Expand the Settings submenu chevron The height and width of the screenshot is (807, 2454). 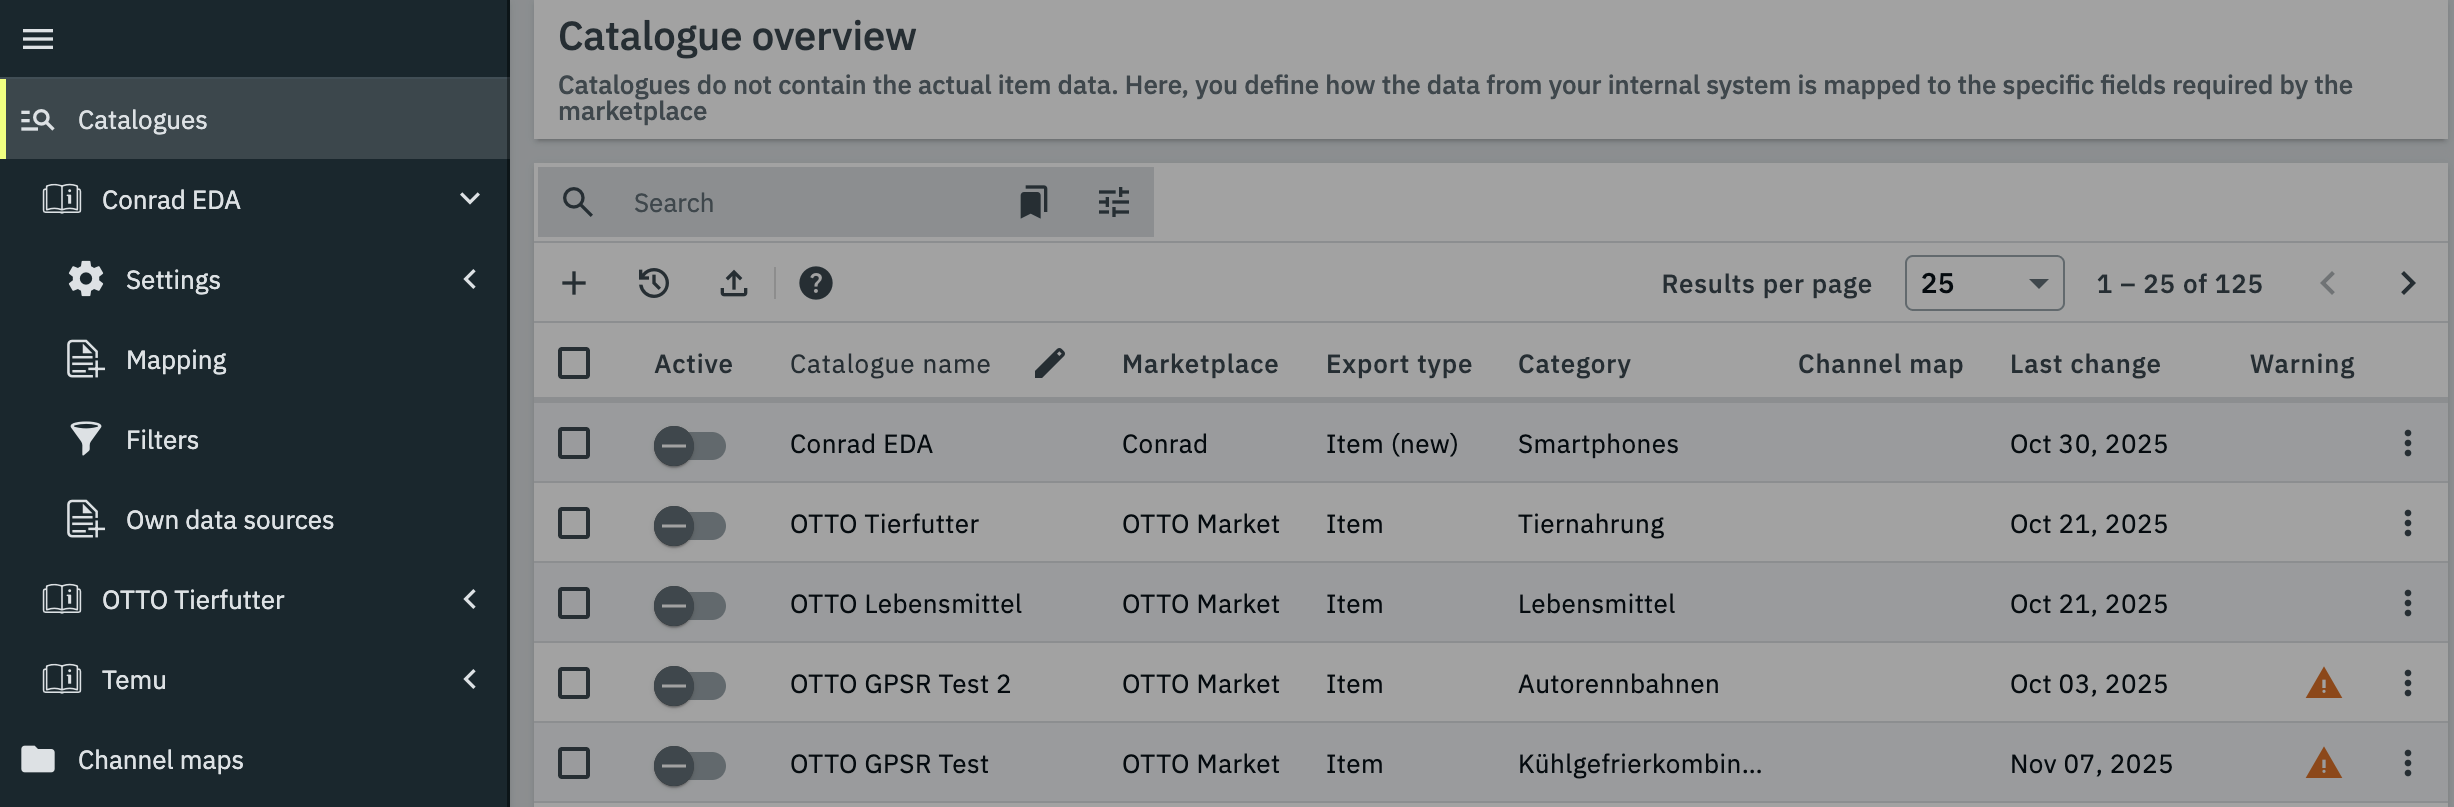click(x=470, y=279)
